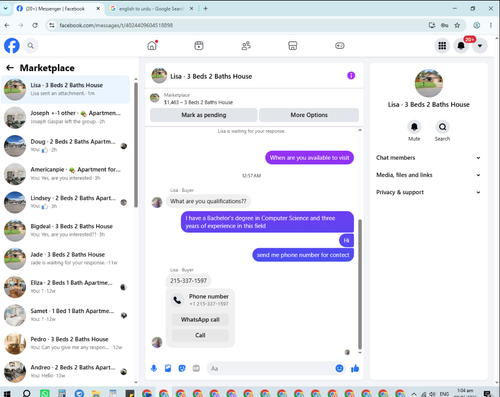Open Joseph +1 other Apartment chat
Screen dimensions: 500x397
click(66, 117)
